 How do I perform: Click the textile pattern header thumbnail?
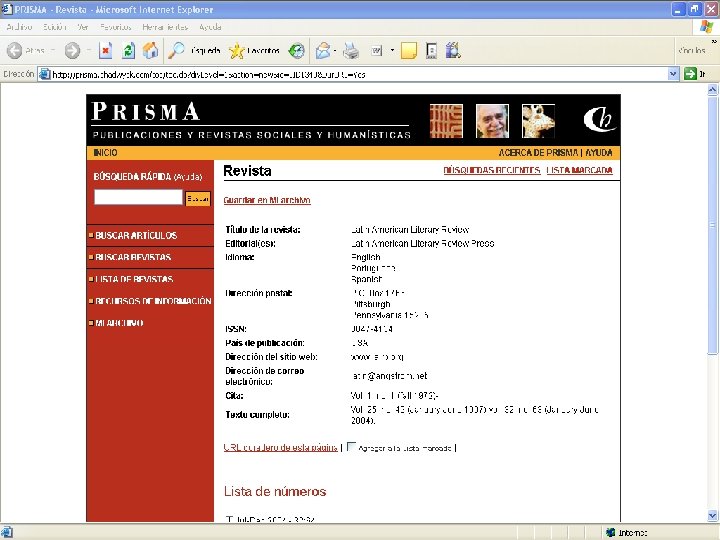(446, 121)
